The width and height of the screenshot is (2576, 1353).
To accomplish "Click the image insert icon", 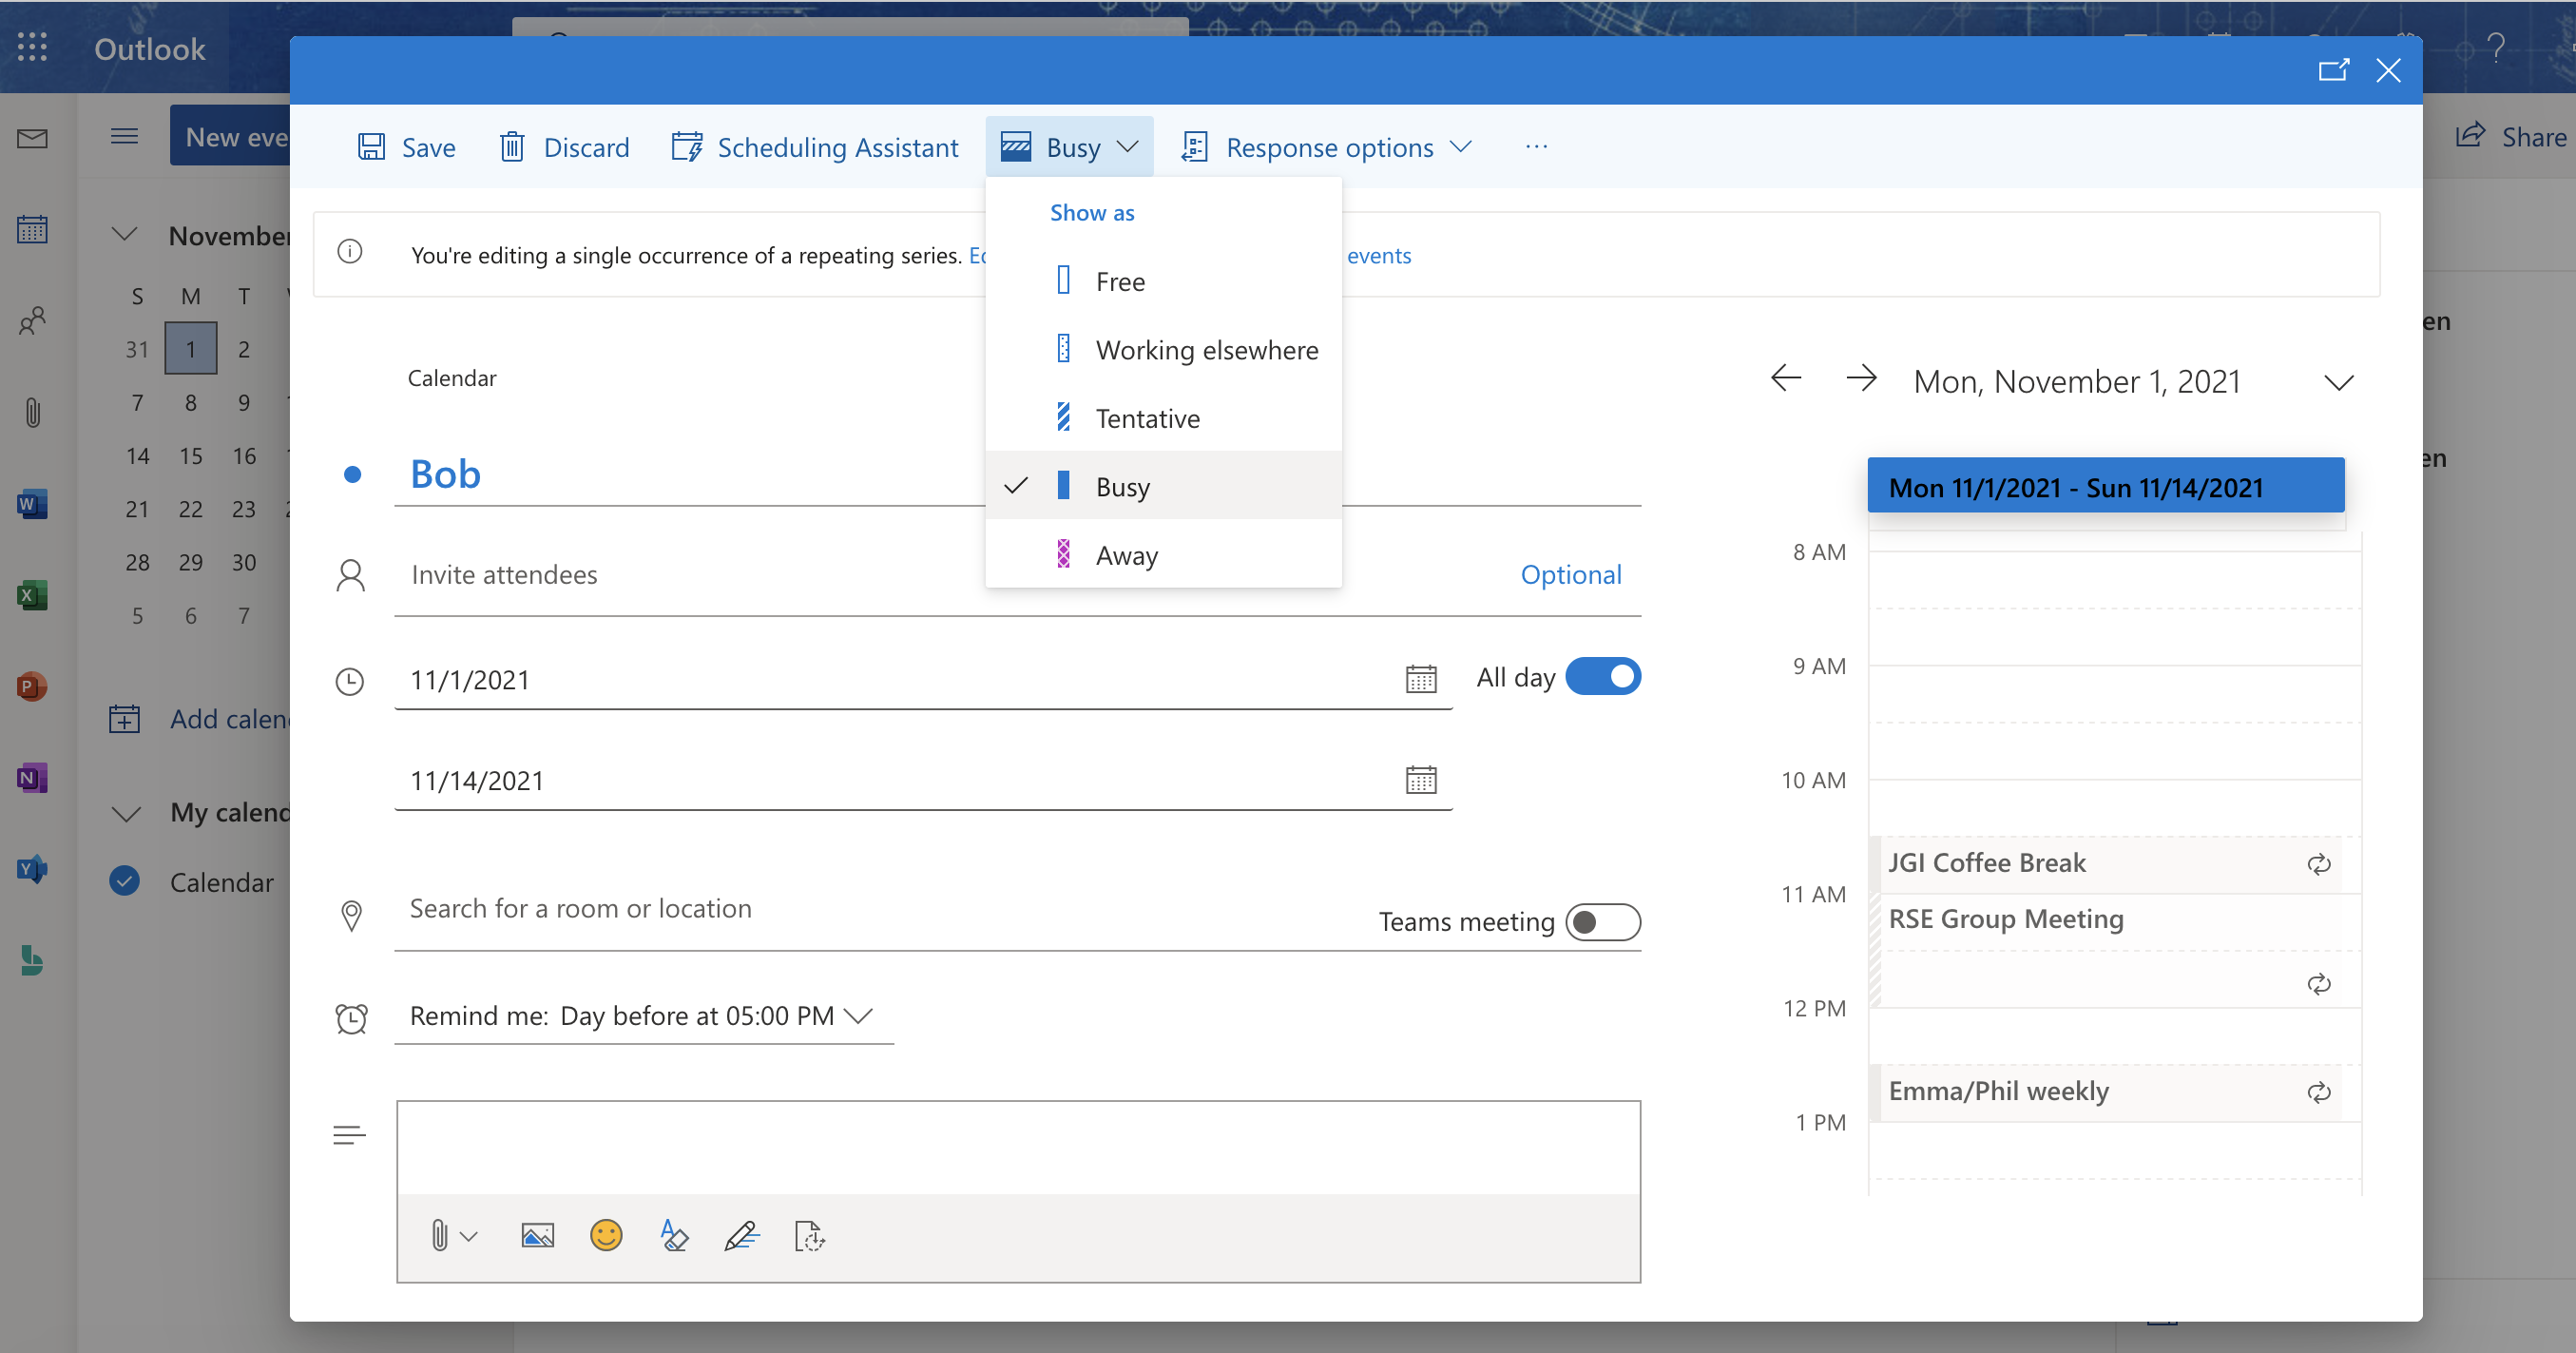I will pyautogui.click(x=537, y=1237).
